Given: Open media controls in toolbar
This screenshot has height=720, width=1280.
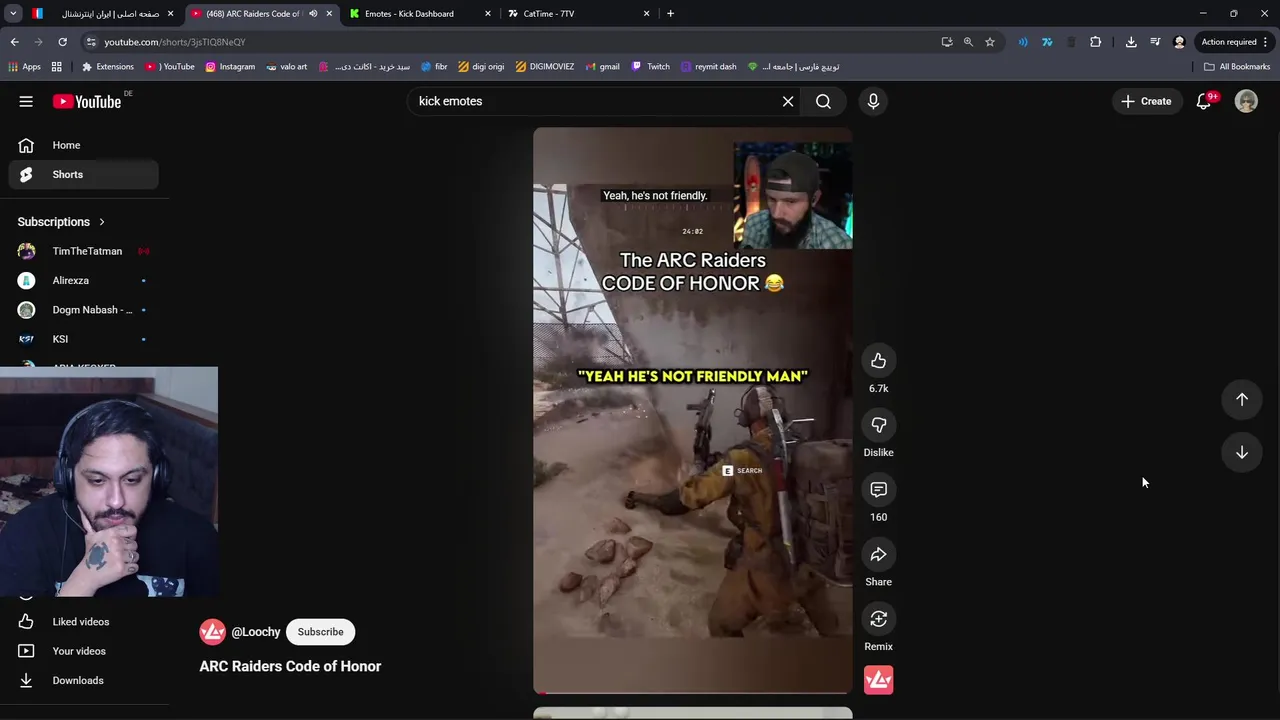Looking at the screenshot, I should coord(1155,42).
